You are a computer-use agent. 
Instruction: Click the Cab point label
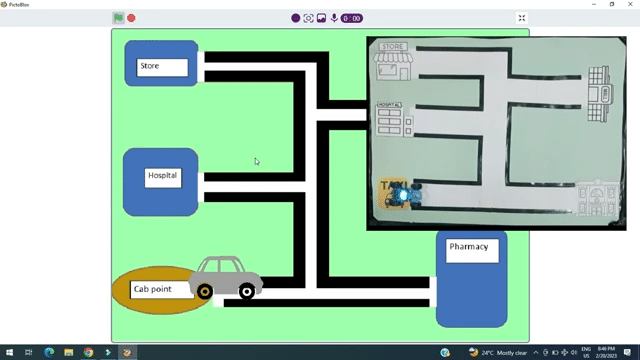162,289
